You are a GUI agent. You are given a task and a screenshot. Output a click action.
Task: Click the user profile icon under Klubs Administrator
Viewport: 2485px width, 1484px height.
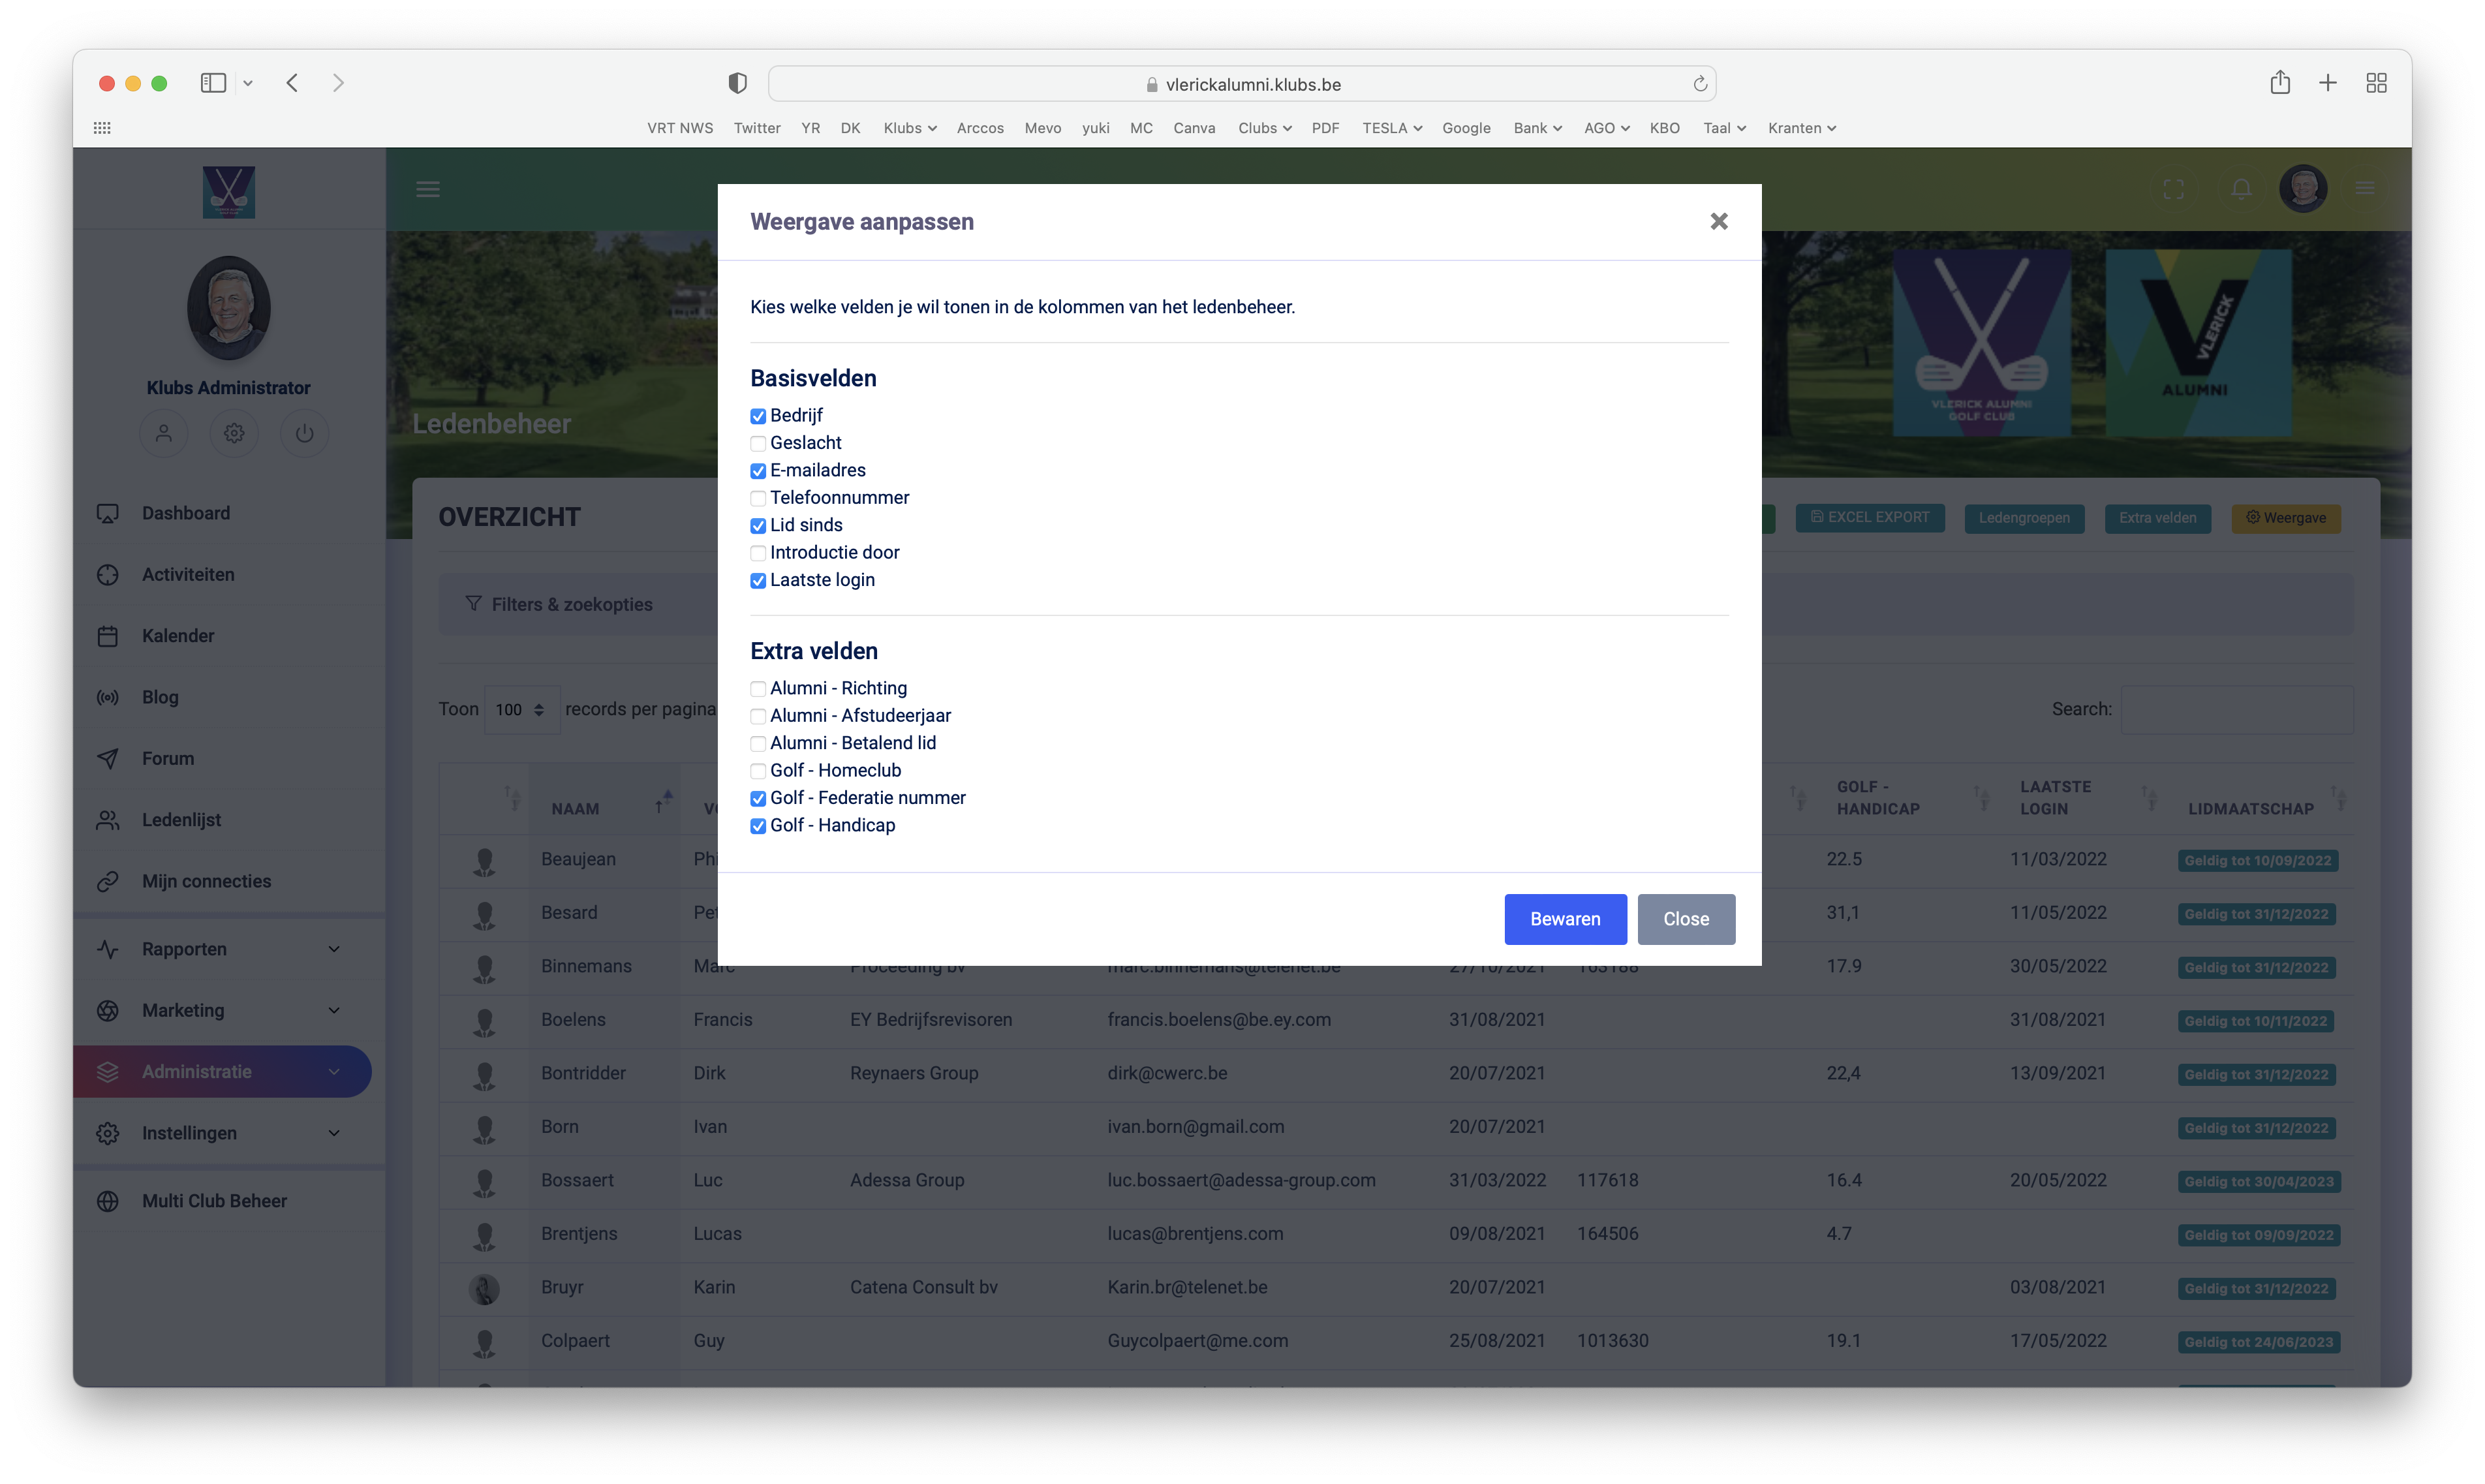click(163, 433)
